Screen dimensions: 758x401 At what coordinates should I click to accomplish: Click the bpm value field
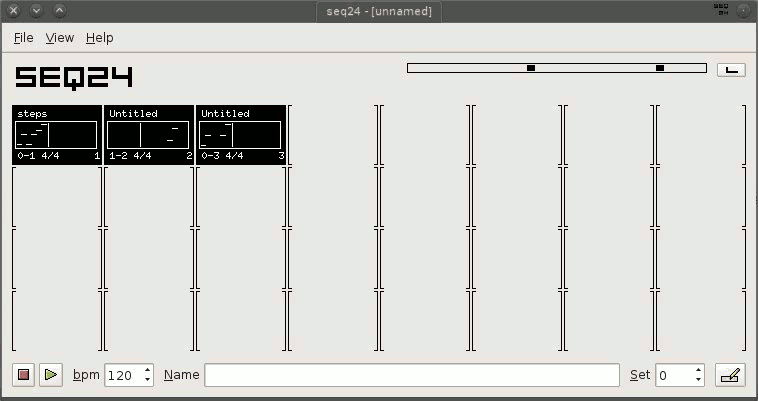point(122,375)
